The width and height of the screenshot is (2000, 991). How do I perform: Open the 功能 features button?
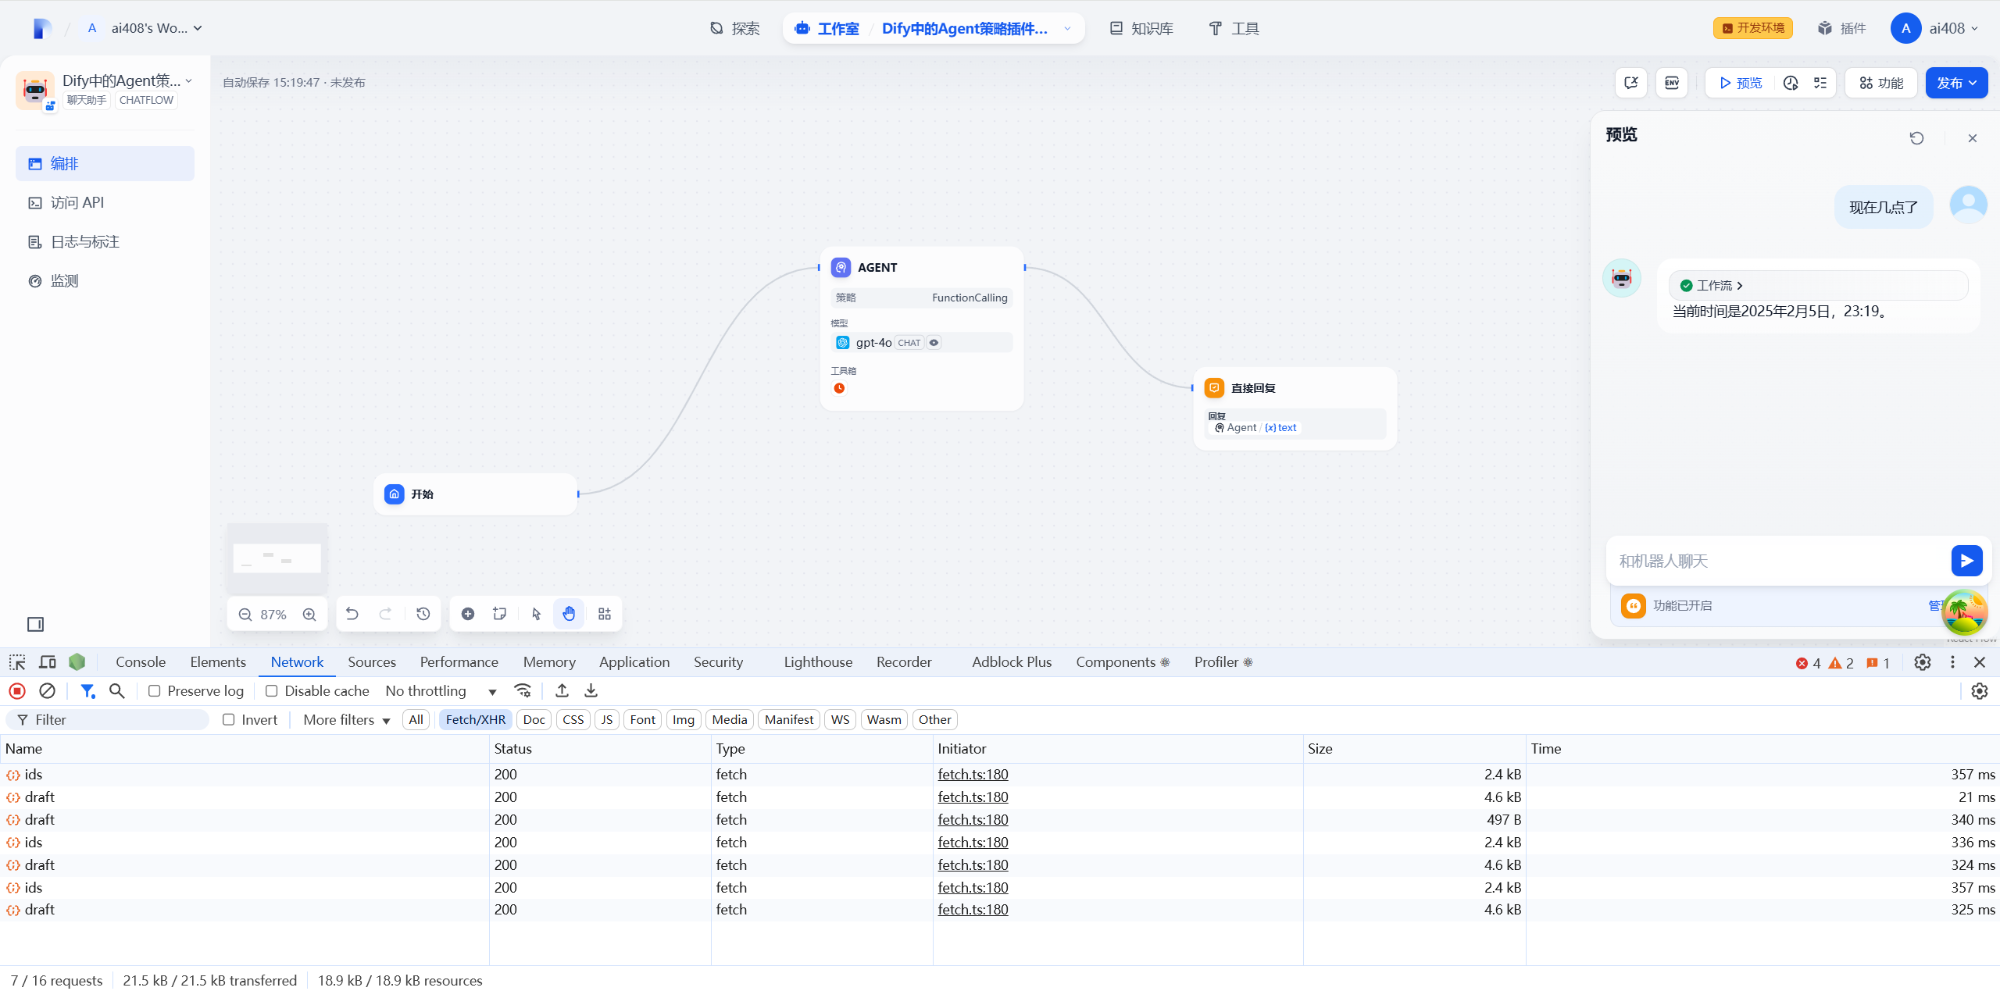pos(1881,83)
